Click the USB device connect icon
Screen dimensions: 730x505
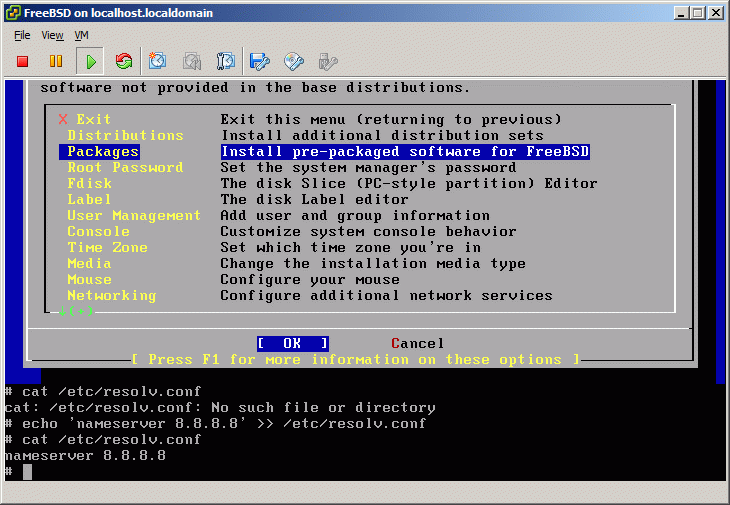pos(328,61)
